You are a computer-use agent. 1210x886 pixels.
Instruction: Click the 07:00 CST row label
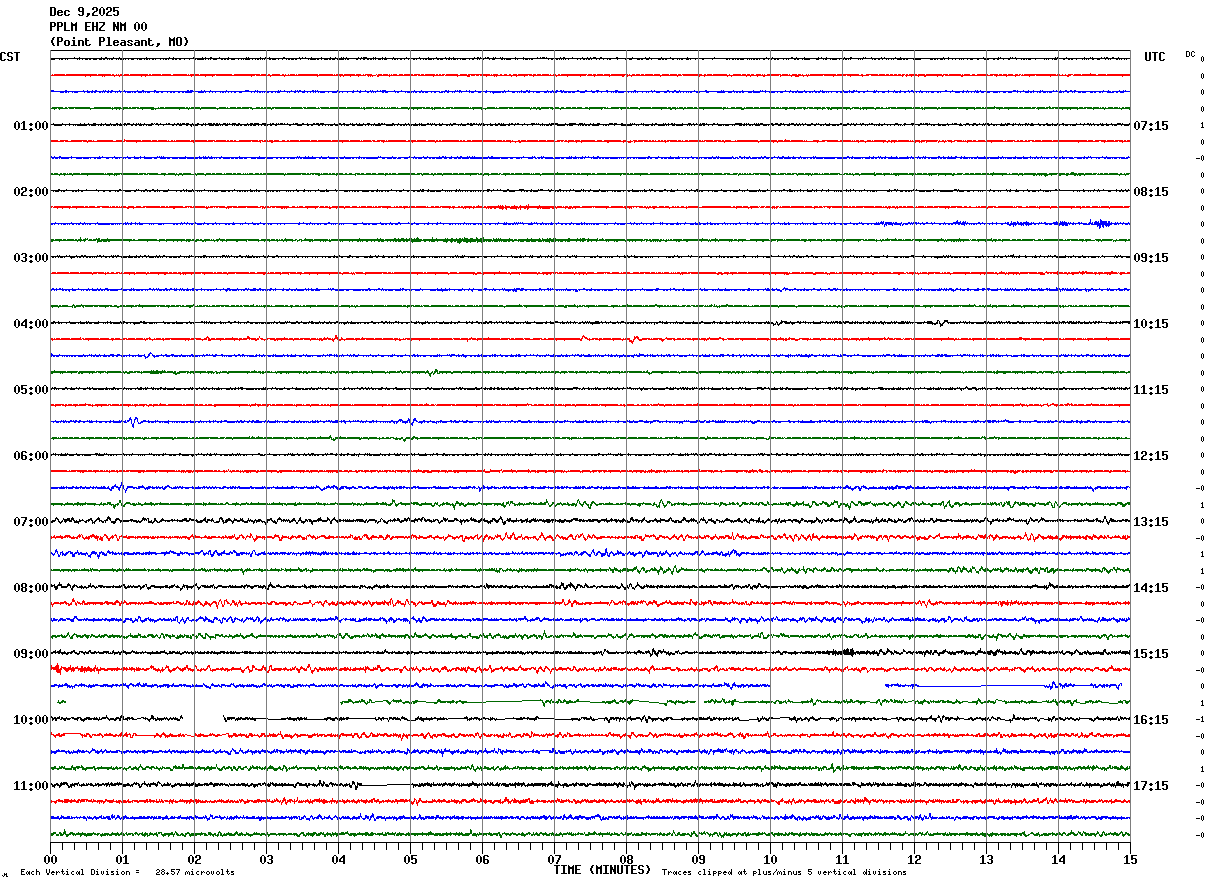coord(31,522)
